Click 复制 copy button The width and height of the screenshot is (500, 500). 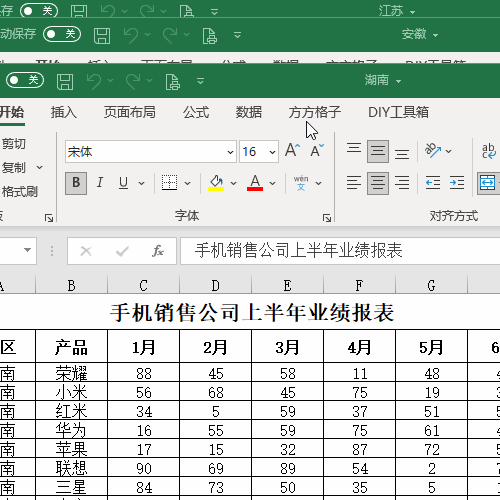pos(13,168)
